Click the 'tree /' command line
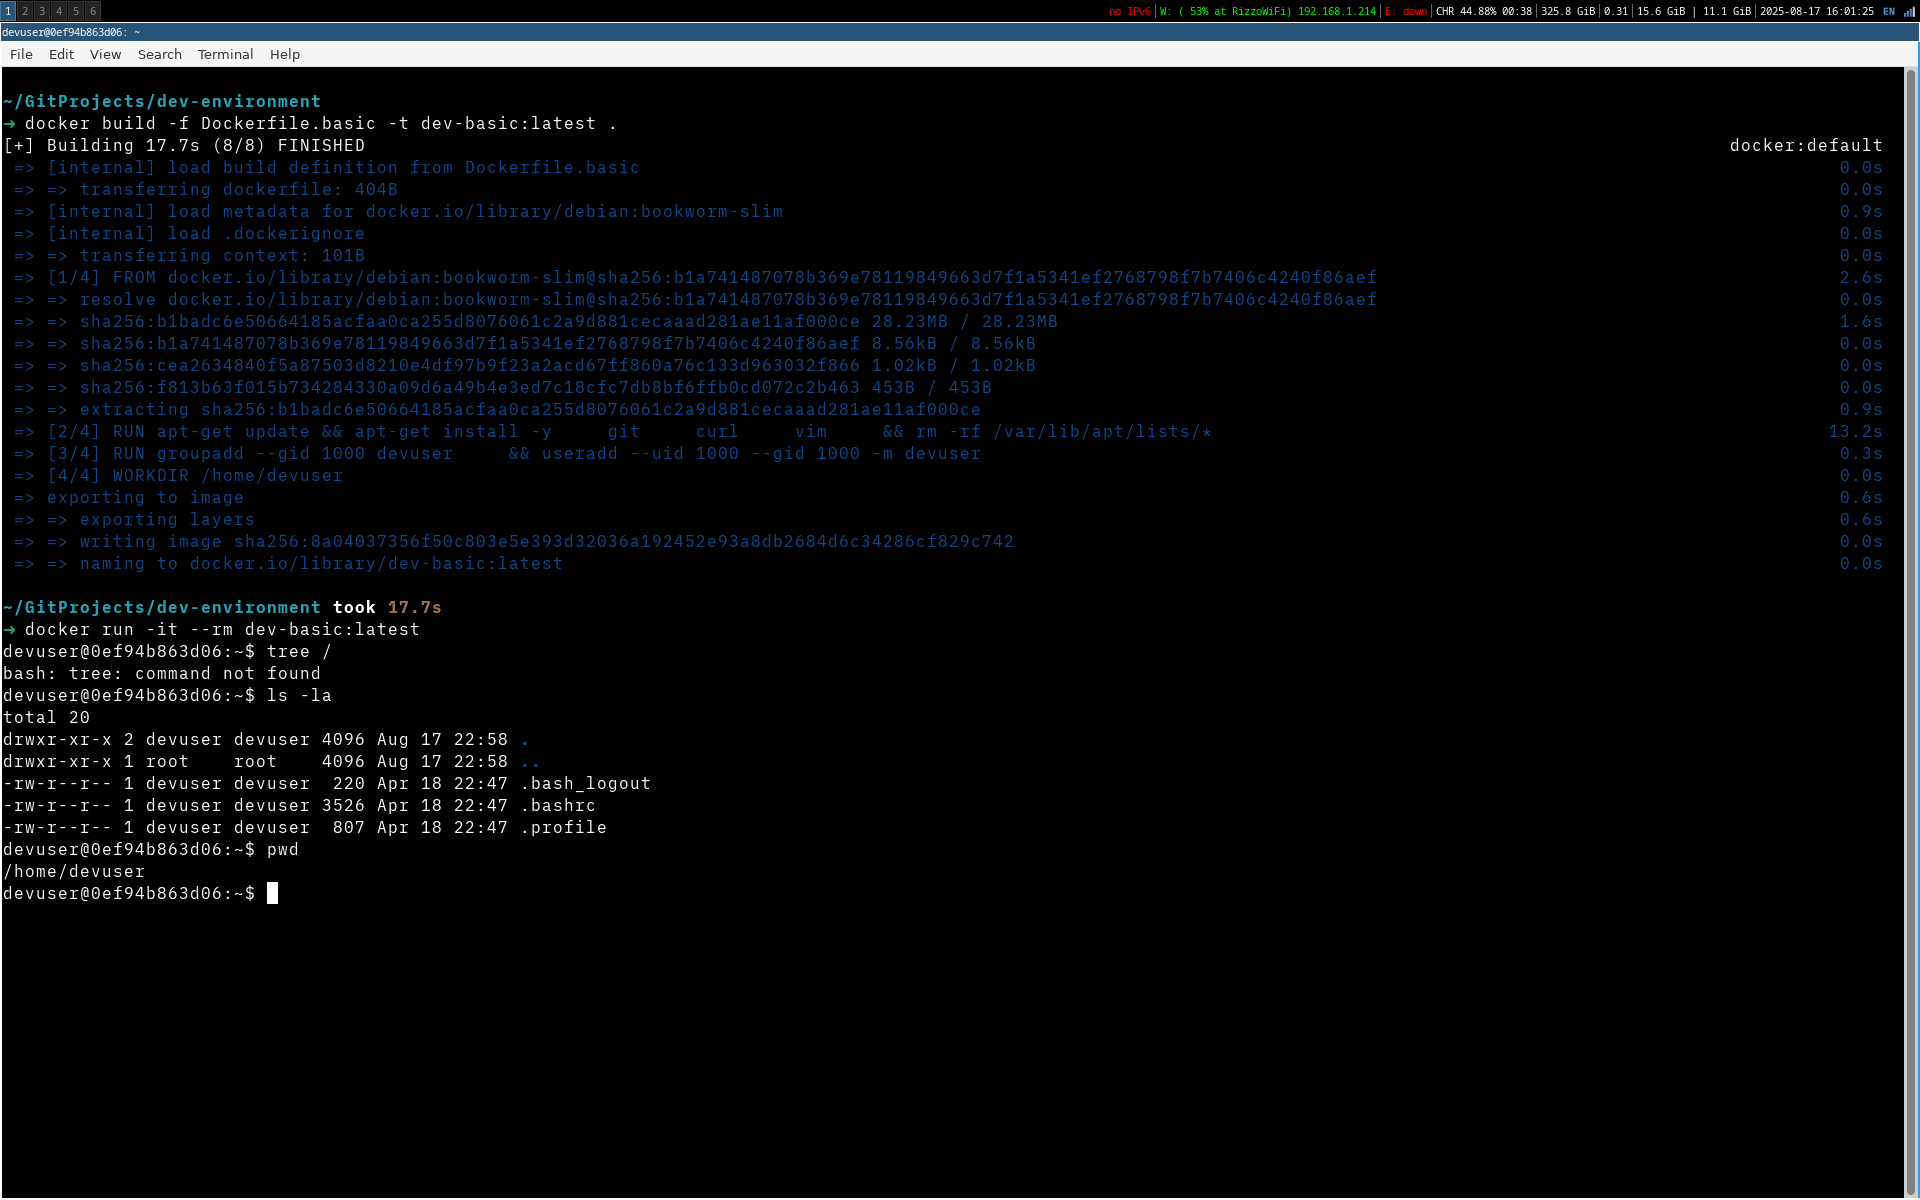 [x=167, y=652]
